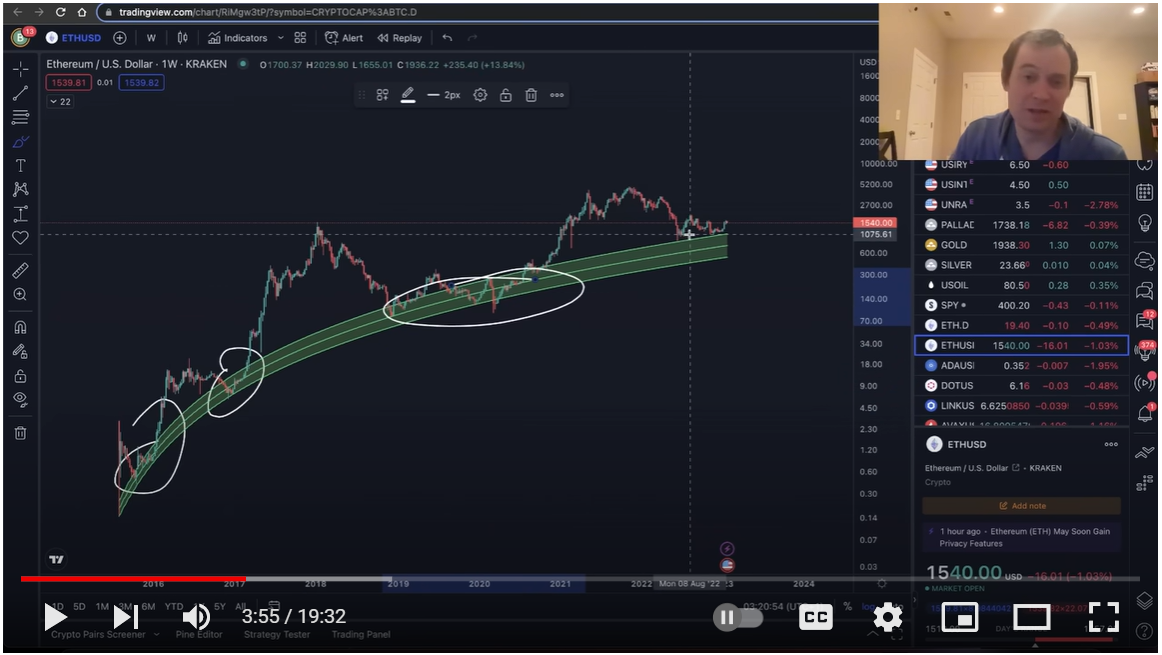Image resolution: width=1162 pixels, height=655 pixels.
Task: Select the trend line drawing tool
Action: pyautogui.click(x=20, y=93)
